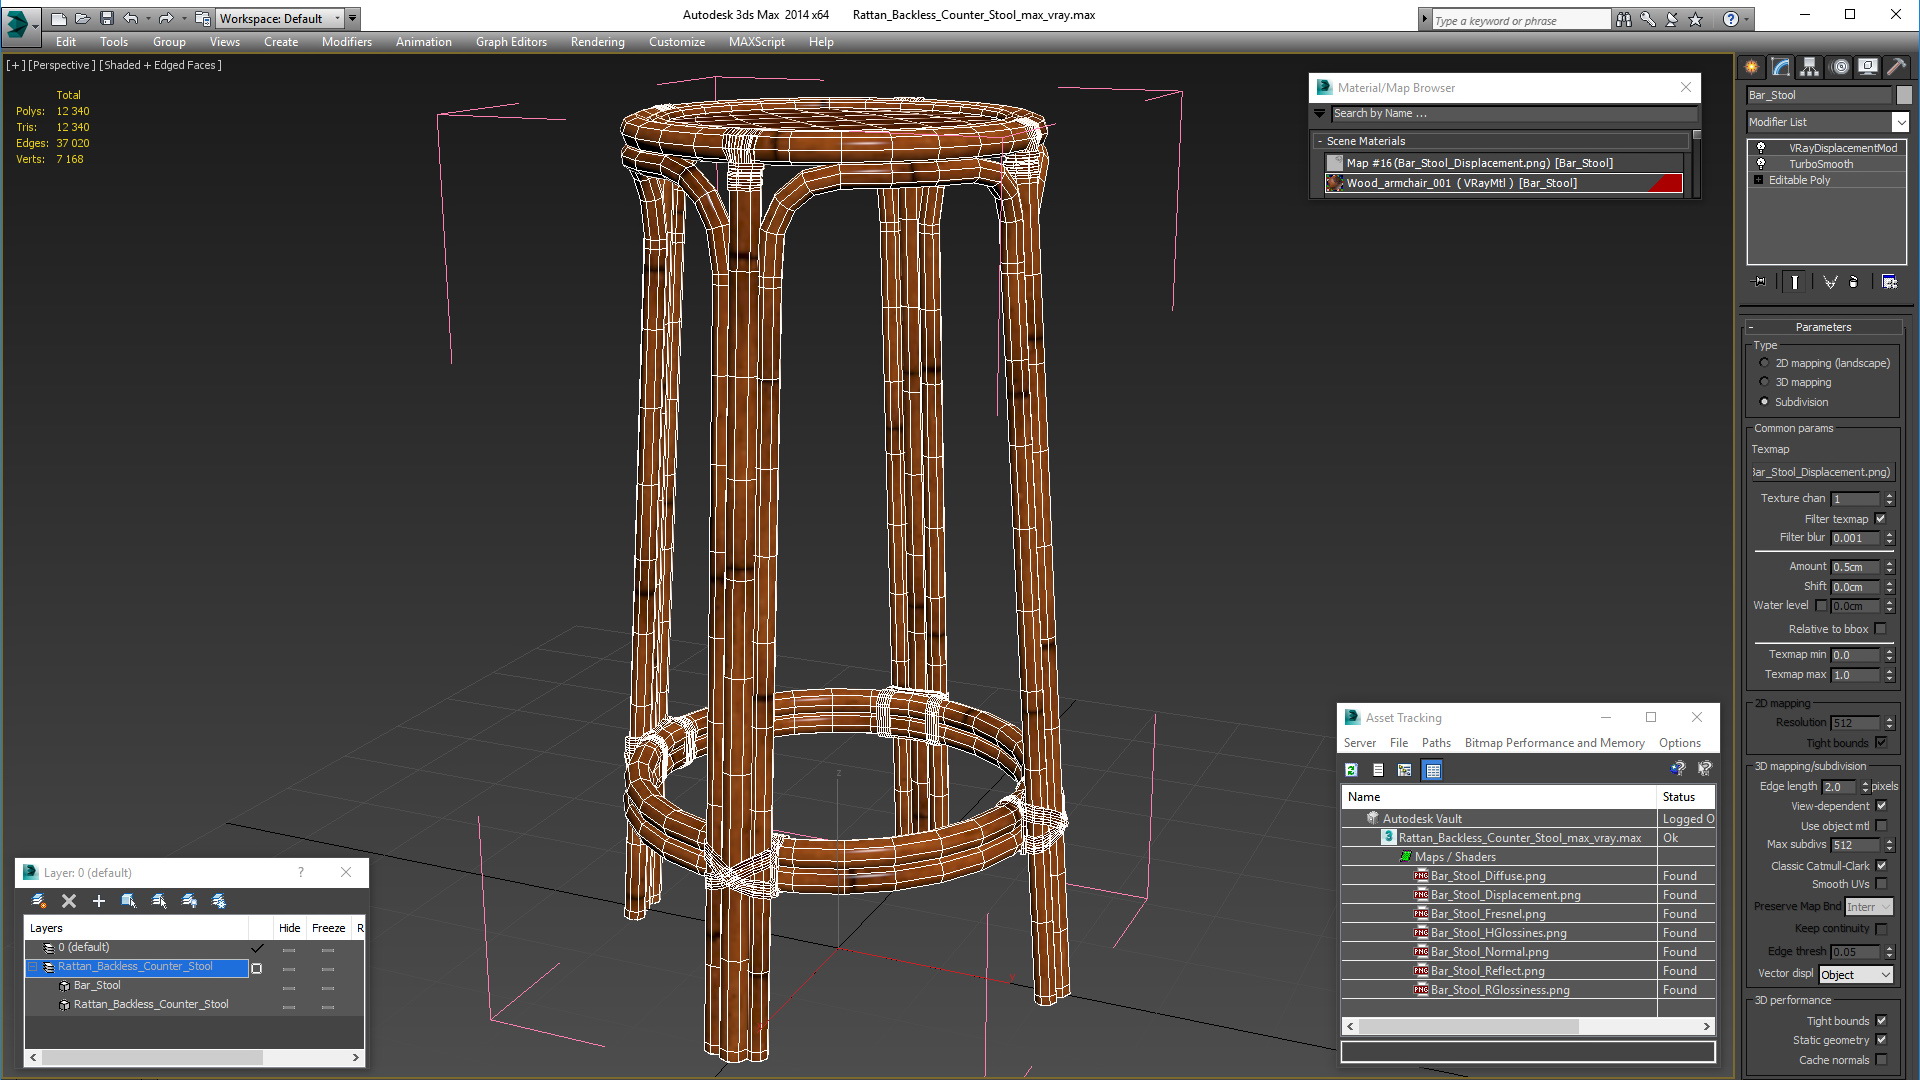This screenshot has width=1920, height=1080.
Task: Open the Motion command panel tab
Action: click(x=1840, y=67)
